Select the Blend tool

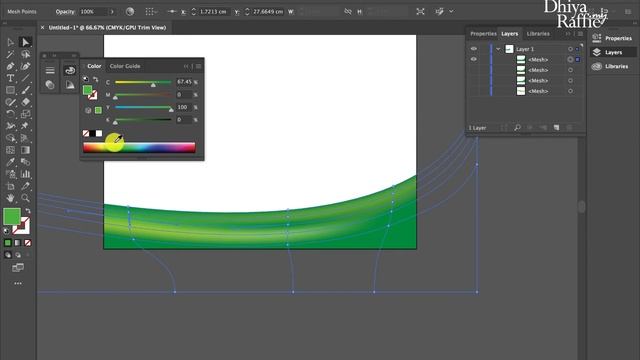[25, 162]
